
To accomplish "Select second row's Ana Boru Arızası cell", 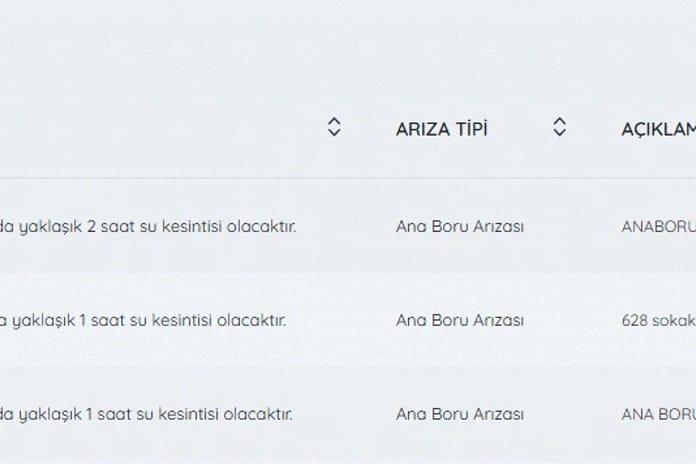I will (x=460, y=320).
